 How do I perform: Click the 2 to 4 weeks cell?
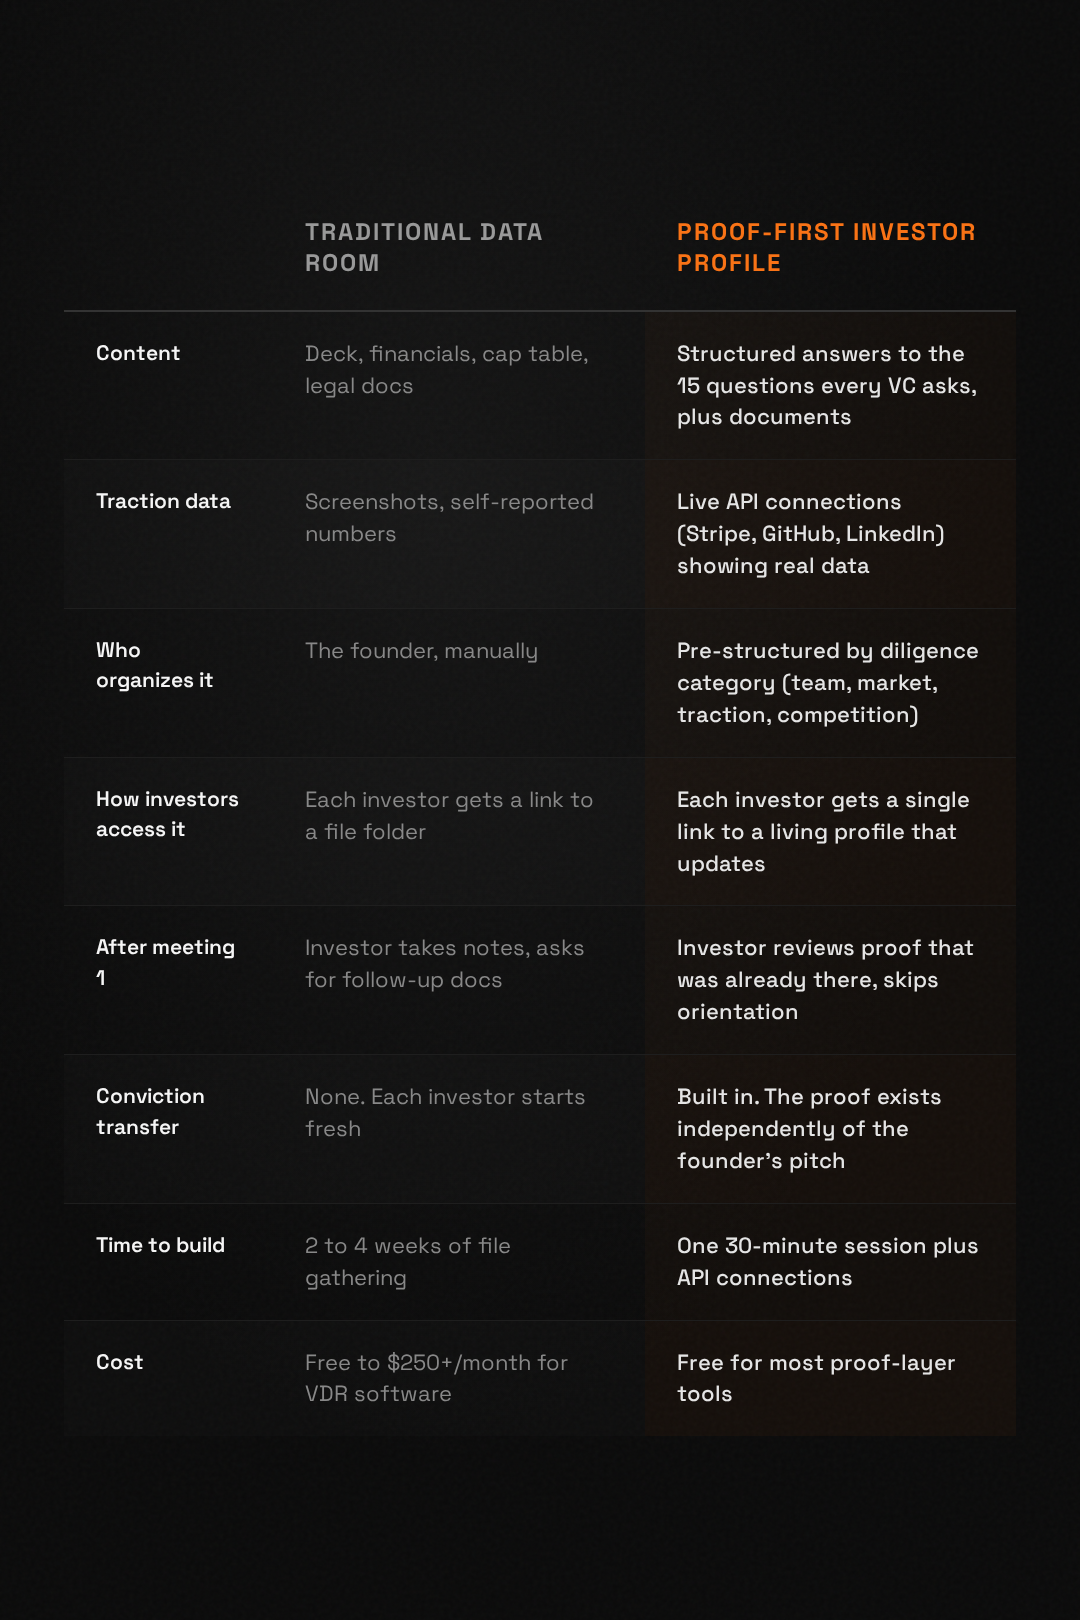click(407, 1261)
